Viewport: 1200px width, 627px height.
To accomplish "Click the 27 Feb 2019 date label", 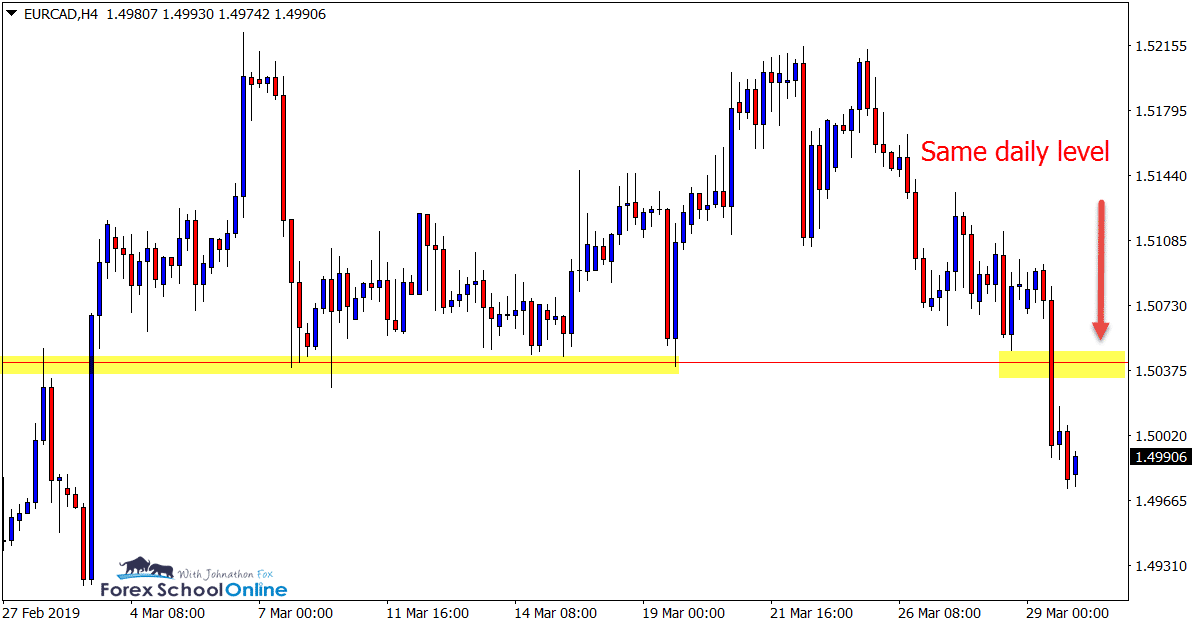I will coord(41,613).
